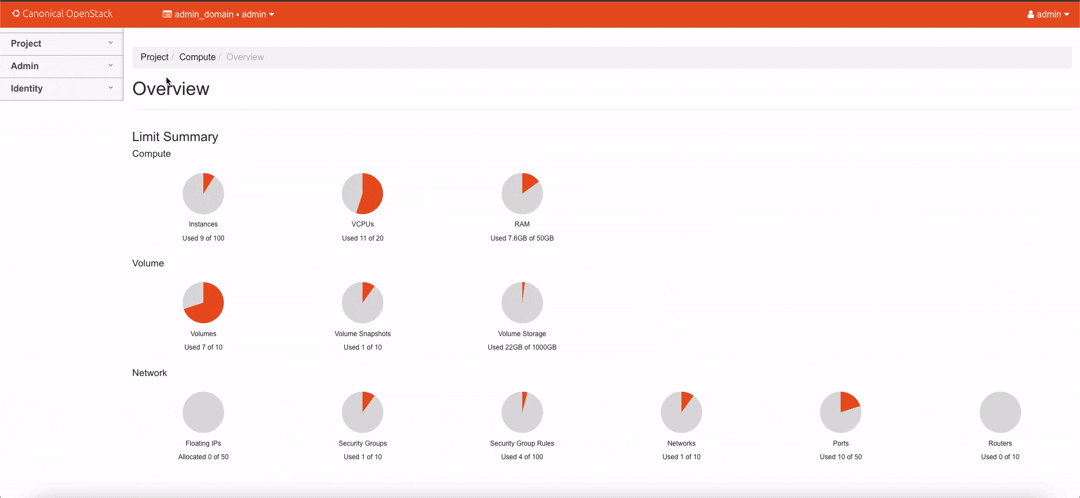Image resolution: width=1080 pixels, height=498 pixels.
Task: Click the Volume Snapshots pie chart
Action: [x=362, y=302]
